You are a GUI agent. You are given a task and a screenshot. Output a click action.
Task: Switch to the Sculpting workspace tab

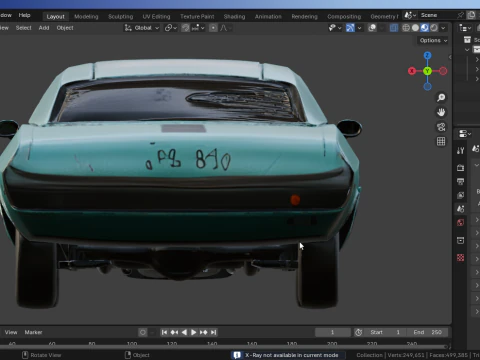click(x=120, y=16)
